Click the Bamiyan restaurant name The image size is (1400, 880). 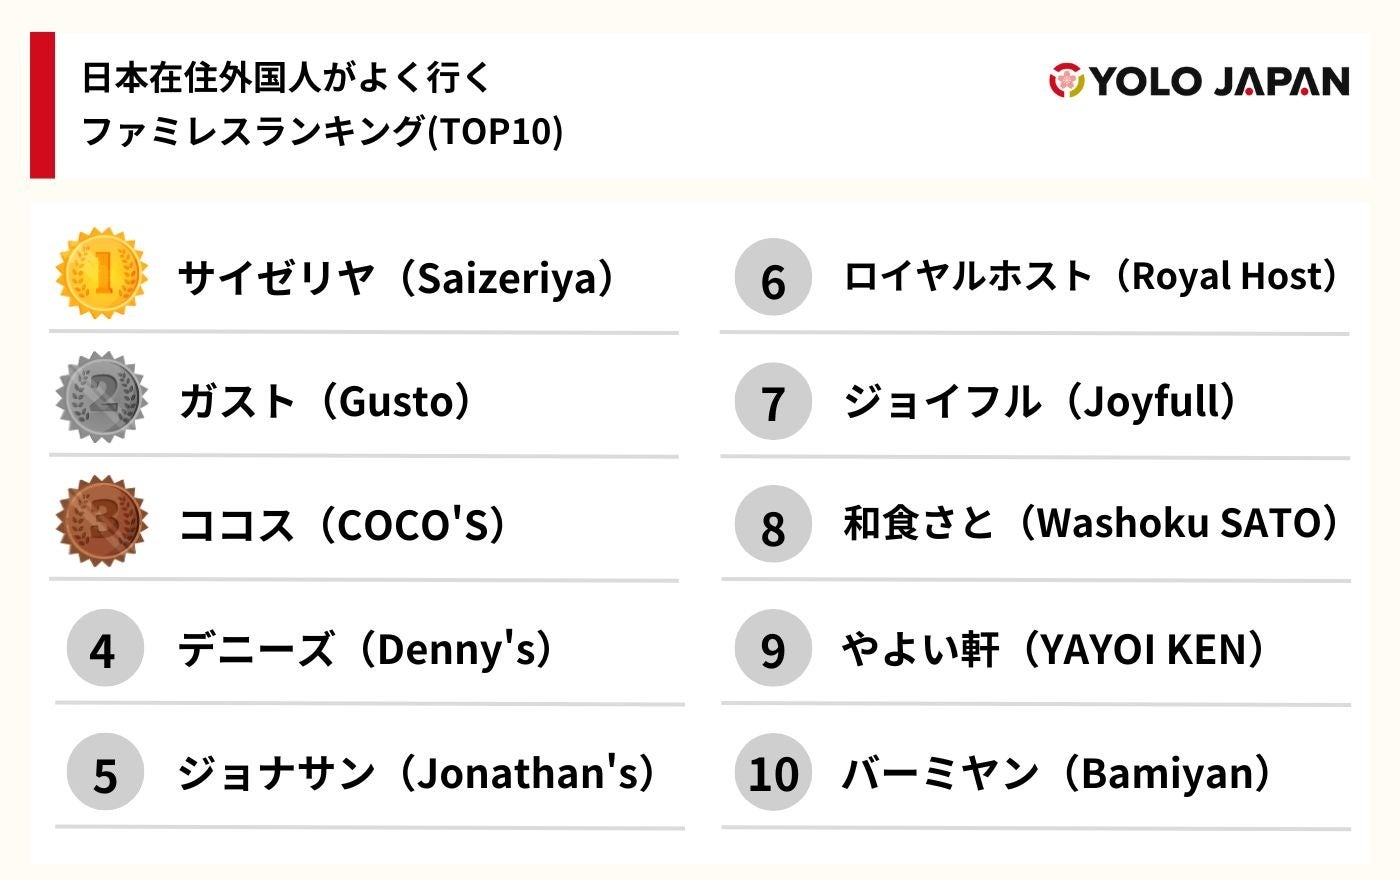pos(1057,773)
